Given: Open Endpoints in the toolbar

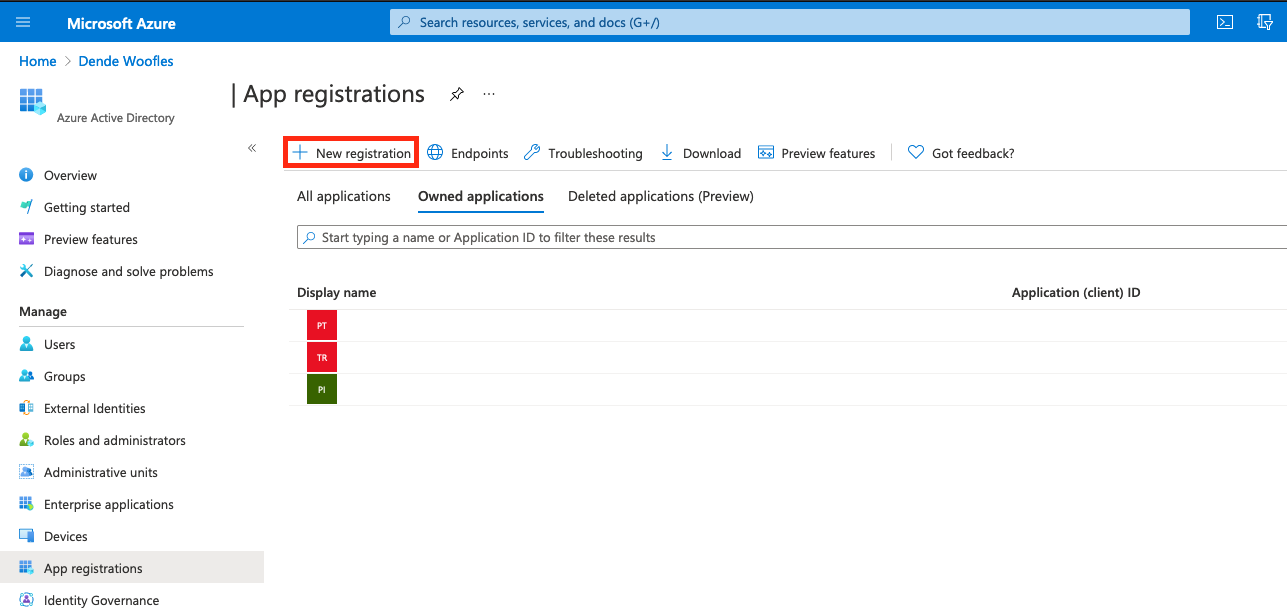Looking at the screenshot, I should (468, 153).
